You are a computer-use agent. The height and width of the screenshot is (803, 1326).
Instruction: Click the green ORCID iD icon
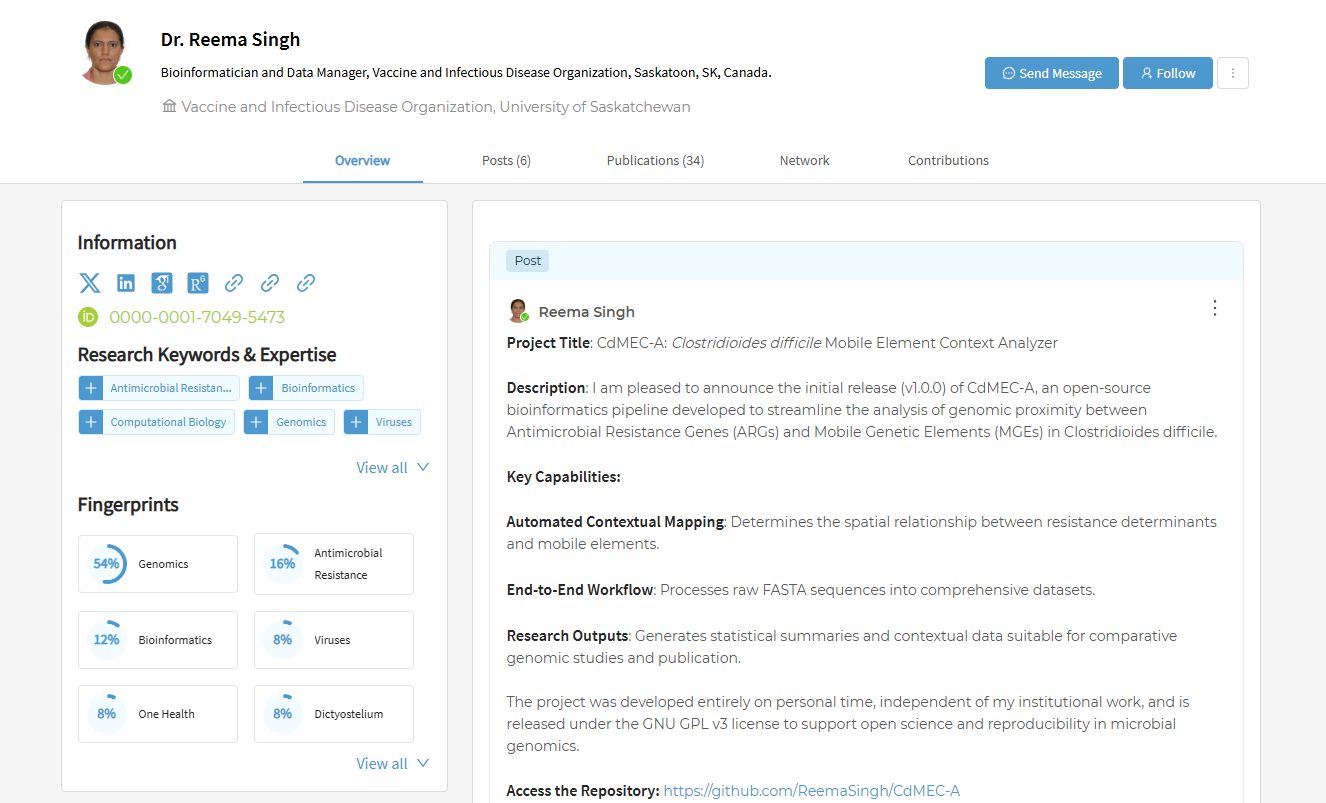coord(88,317)
